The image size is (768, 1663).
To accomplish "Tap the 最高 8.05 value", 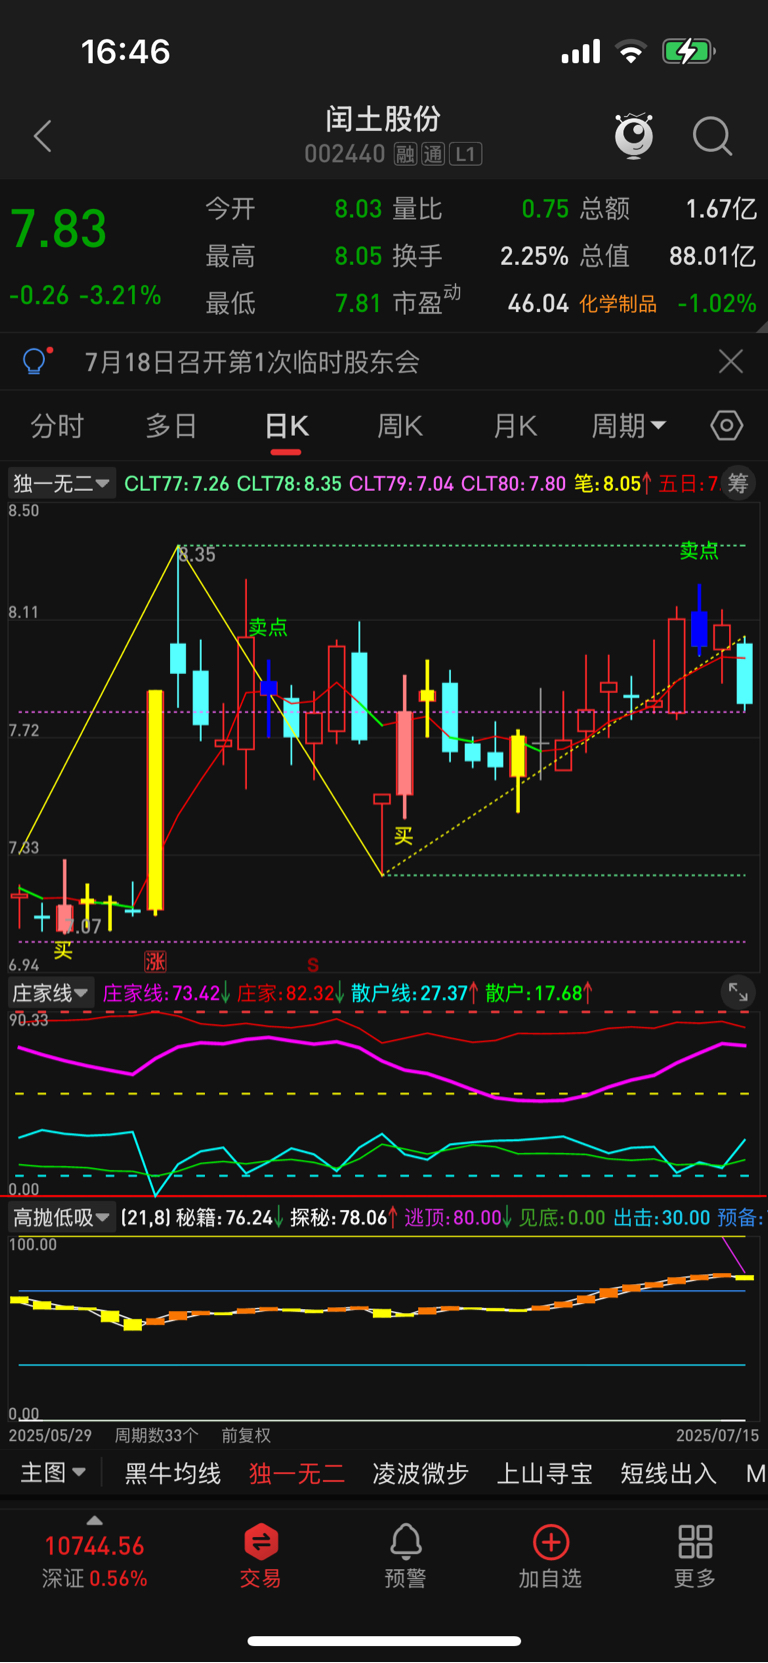I will point(358,256).
